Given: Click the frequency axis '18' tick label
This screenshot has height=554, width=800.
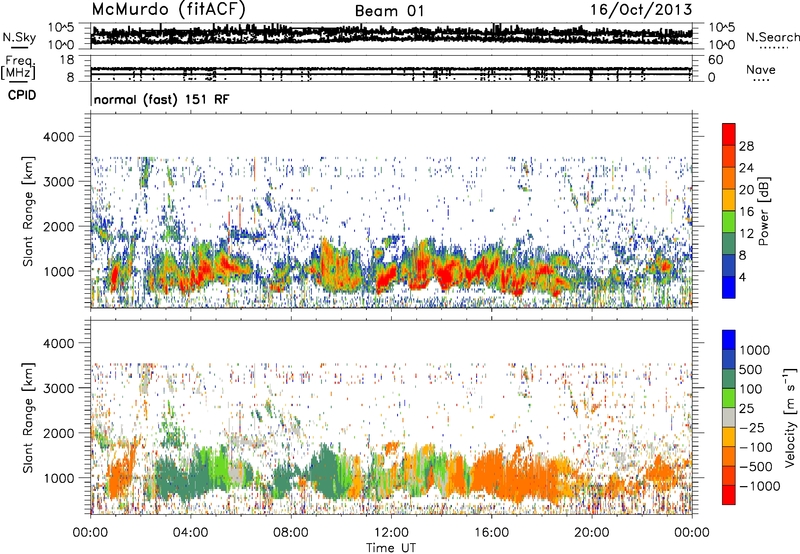Looking at the screenshot, I should [67, 60].
